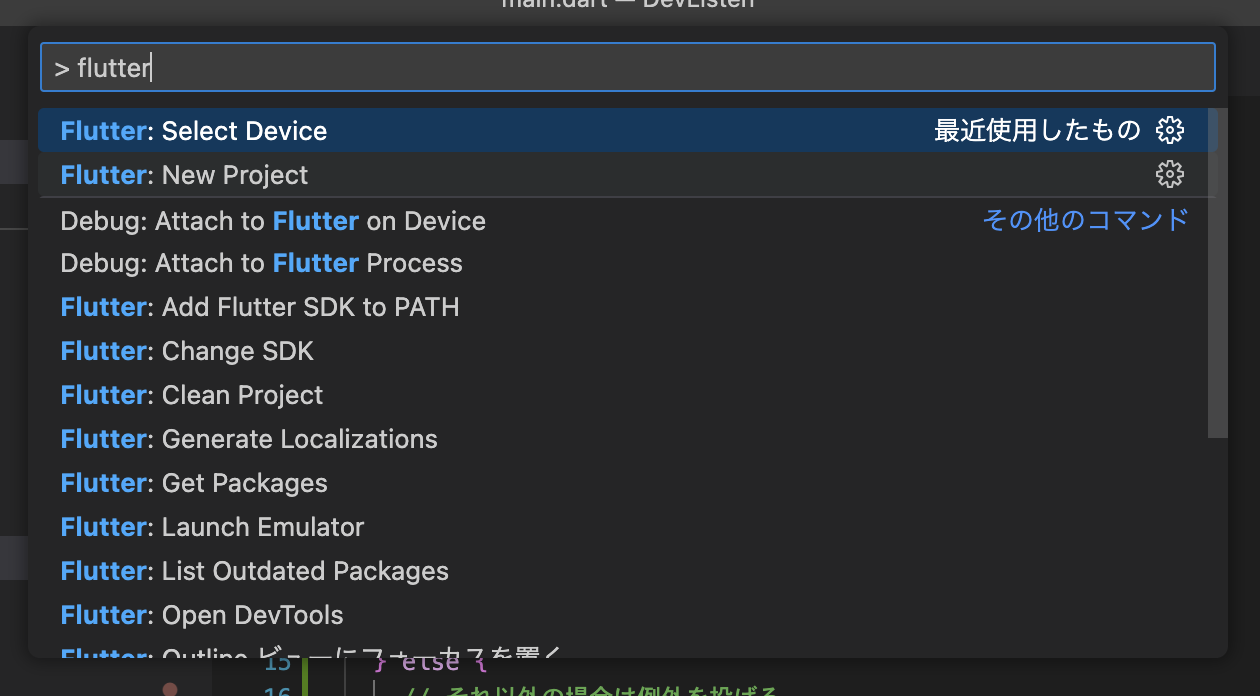1260x696 pixels.
Task: Run Debug: Attach to Flutter Process
Action: coord(262,264)
